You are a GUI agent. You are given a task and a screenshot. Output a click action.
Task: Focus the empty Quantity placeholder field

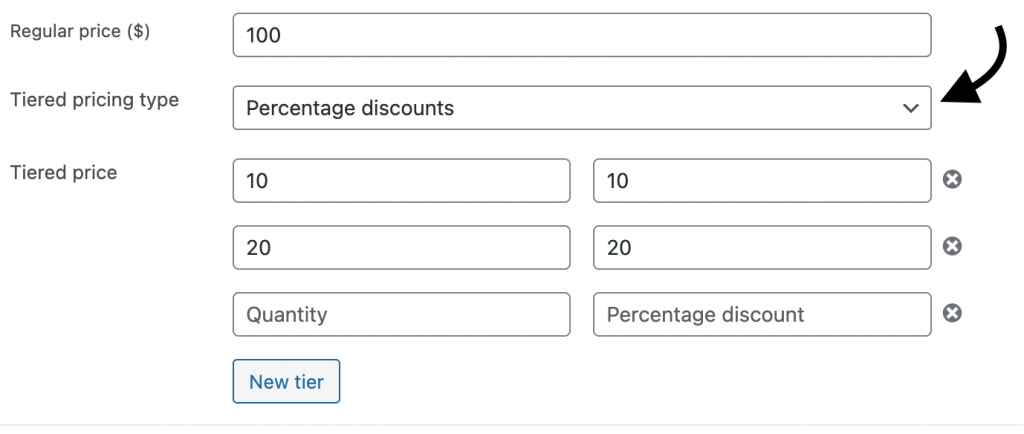(401, 314)
